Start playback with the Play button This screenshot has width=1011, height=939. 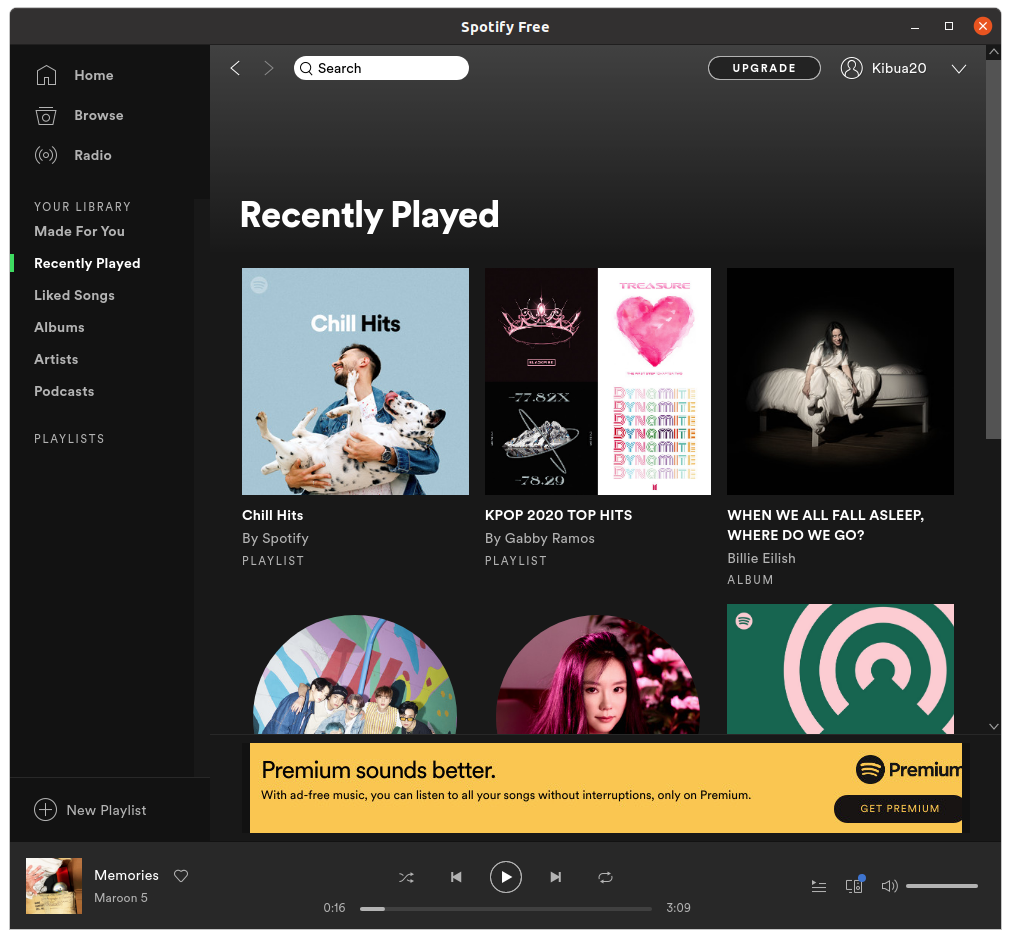pyautogui.click(x=506, y=877)
